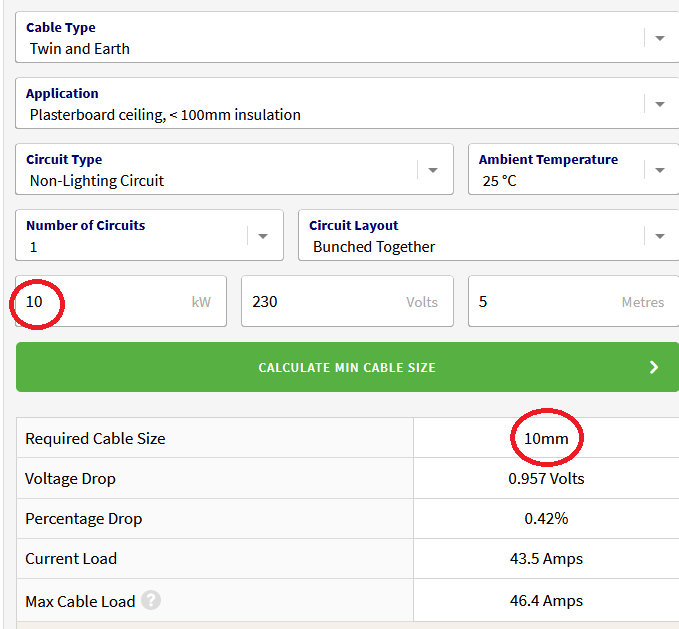Click the arrow chevron on the green calculate button
Screen dimensions: 679x629
[654, 367]
